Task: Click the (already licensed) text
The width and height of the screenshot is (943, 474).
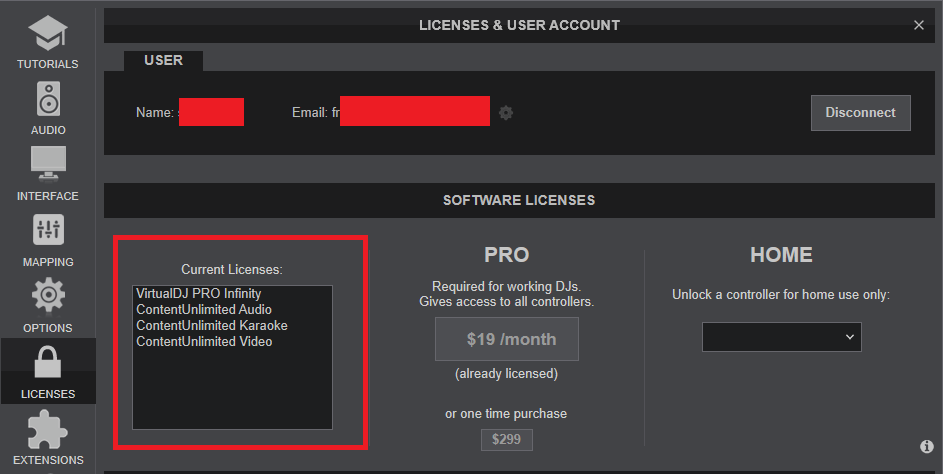Action: [506, 374]
